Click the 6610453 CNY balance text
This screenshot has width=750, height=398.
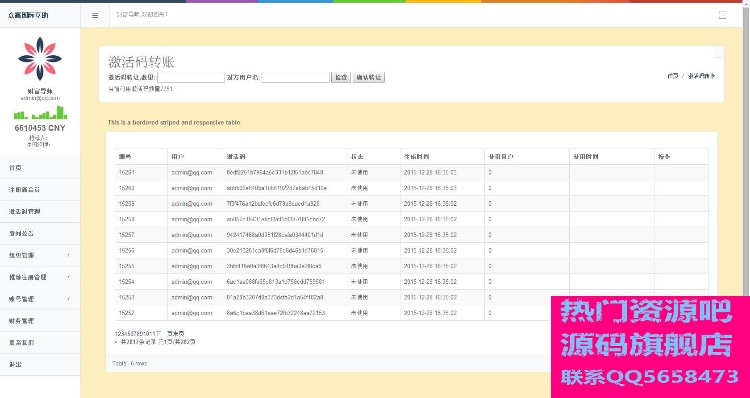click(x=40, y=128)
